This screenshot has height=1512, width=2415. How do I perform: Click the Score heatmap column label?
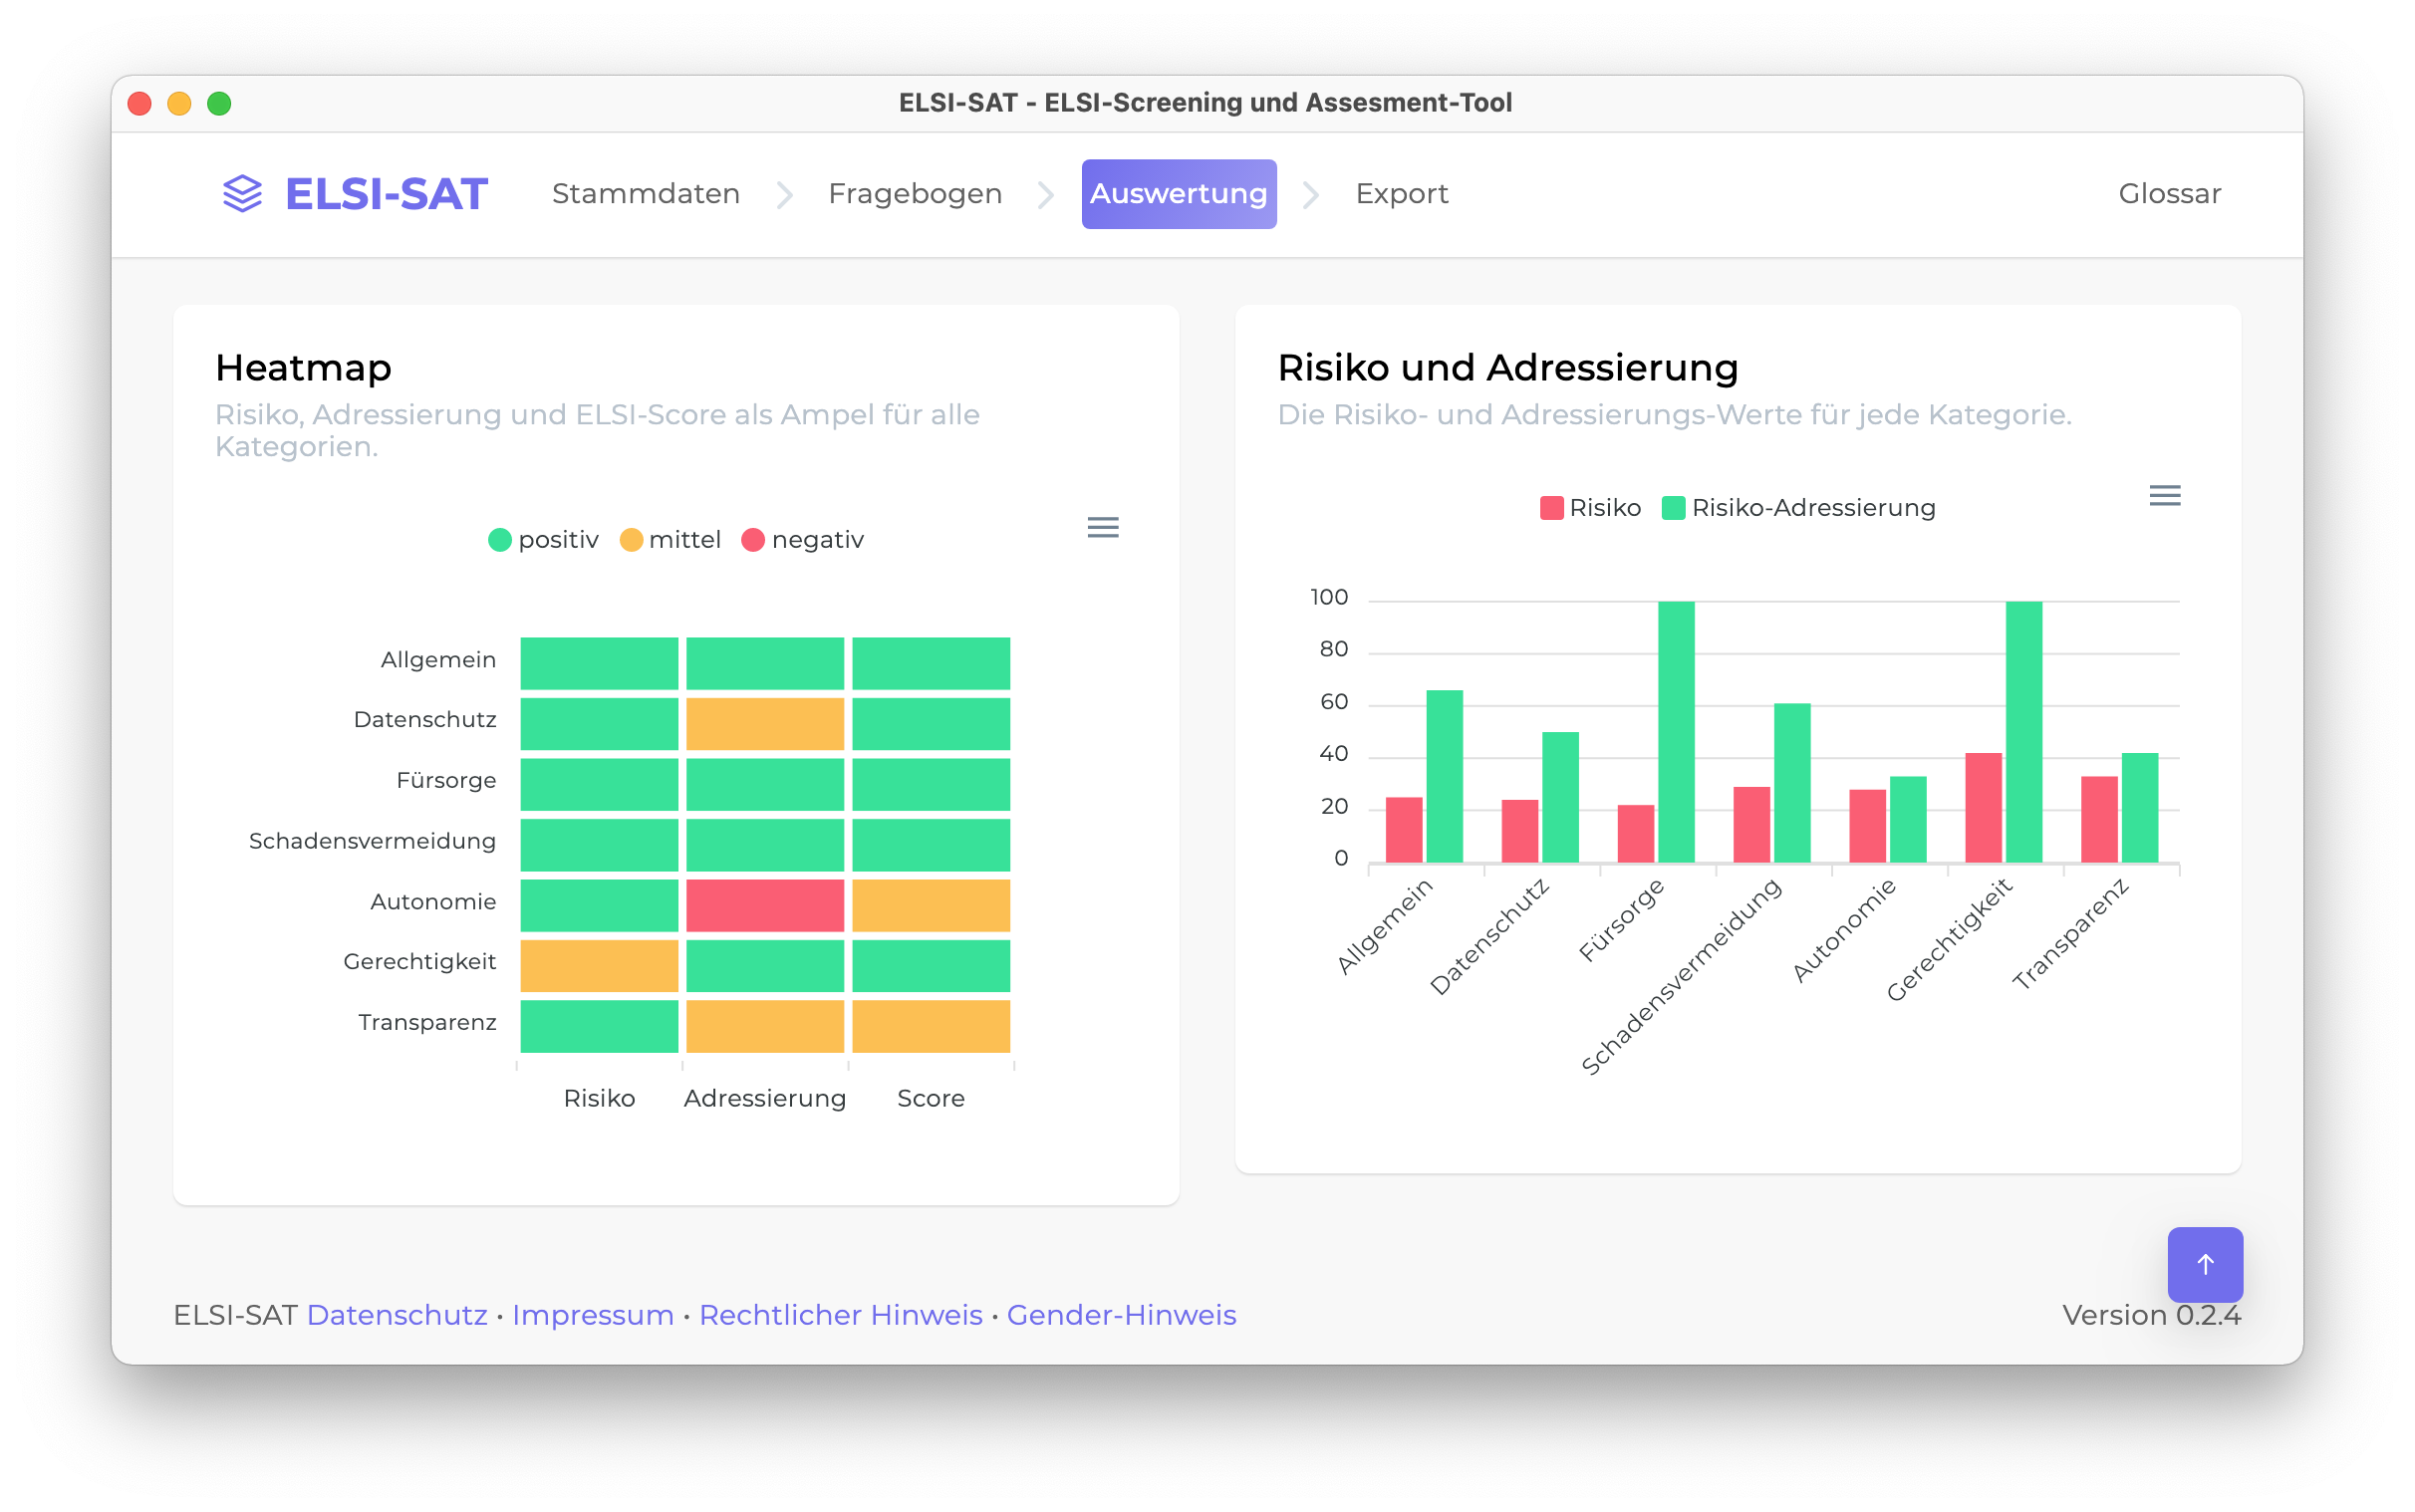931,1098
